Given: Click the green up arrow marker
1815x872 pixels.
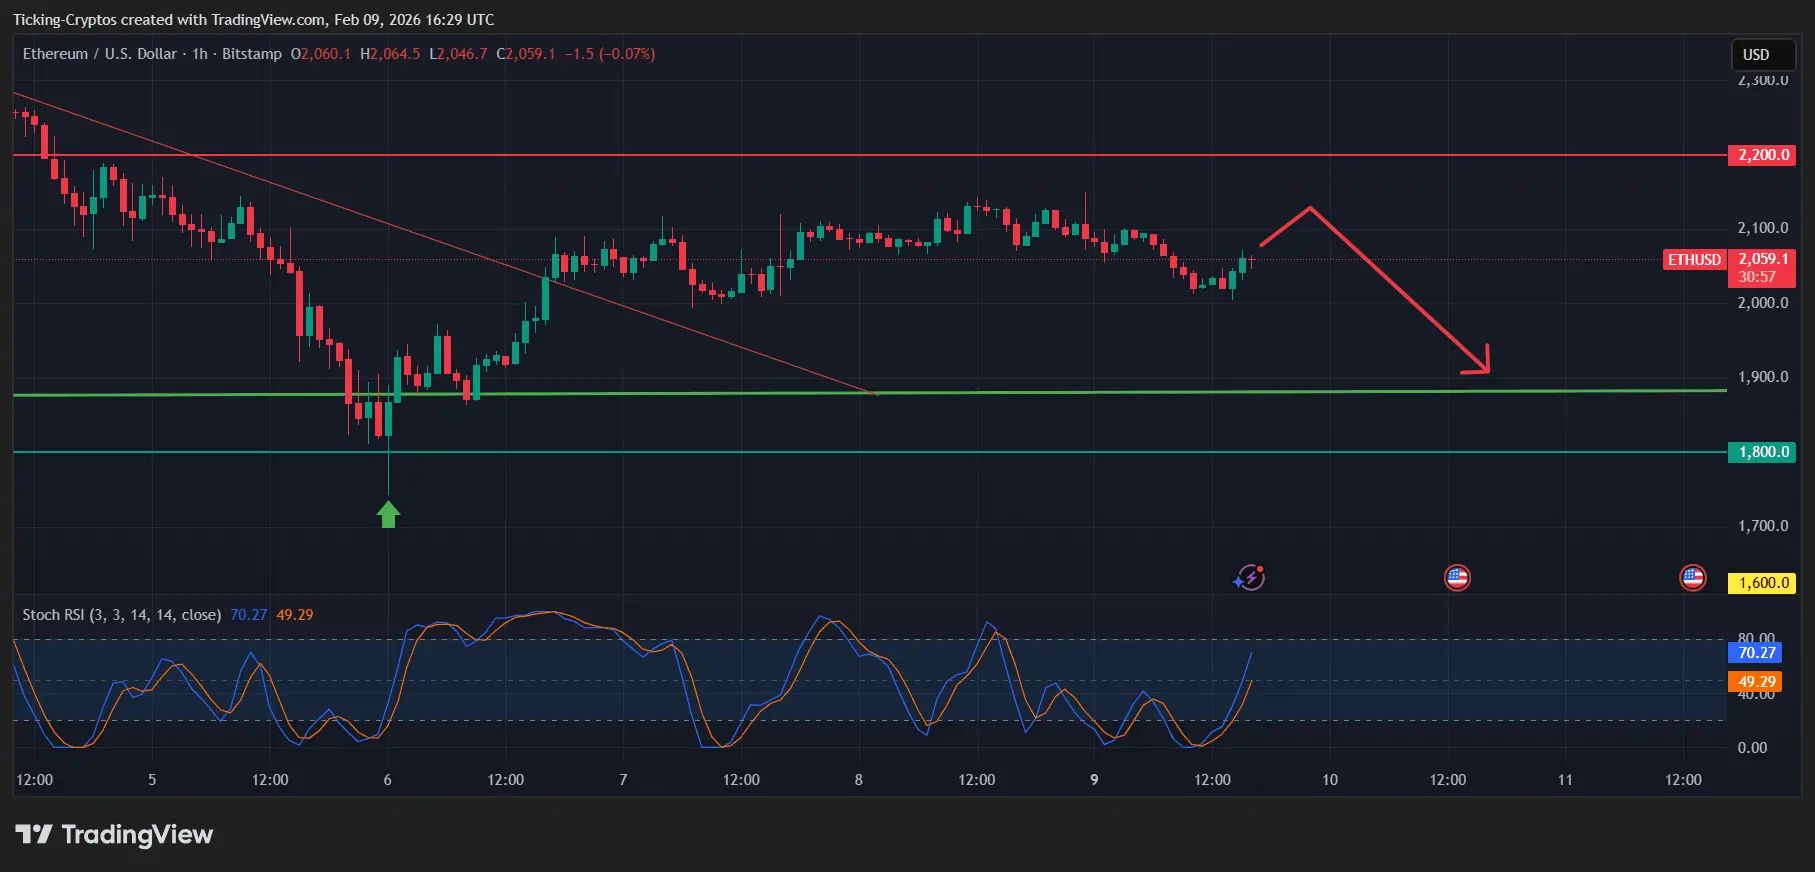Looking at the screenshot, I should [x=388, y=514].
